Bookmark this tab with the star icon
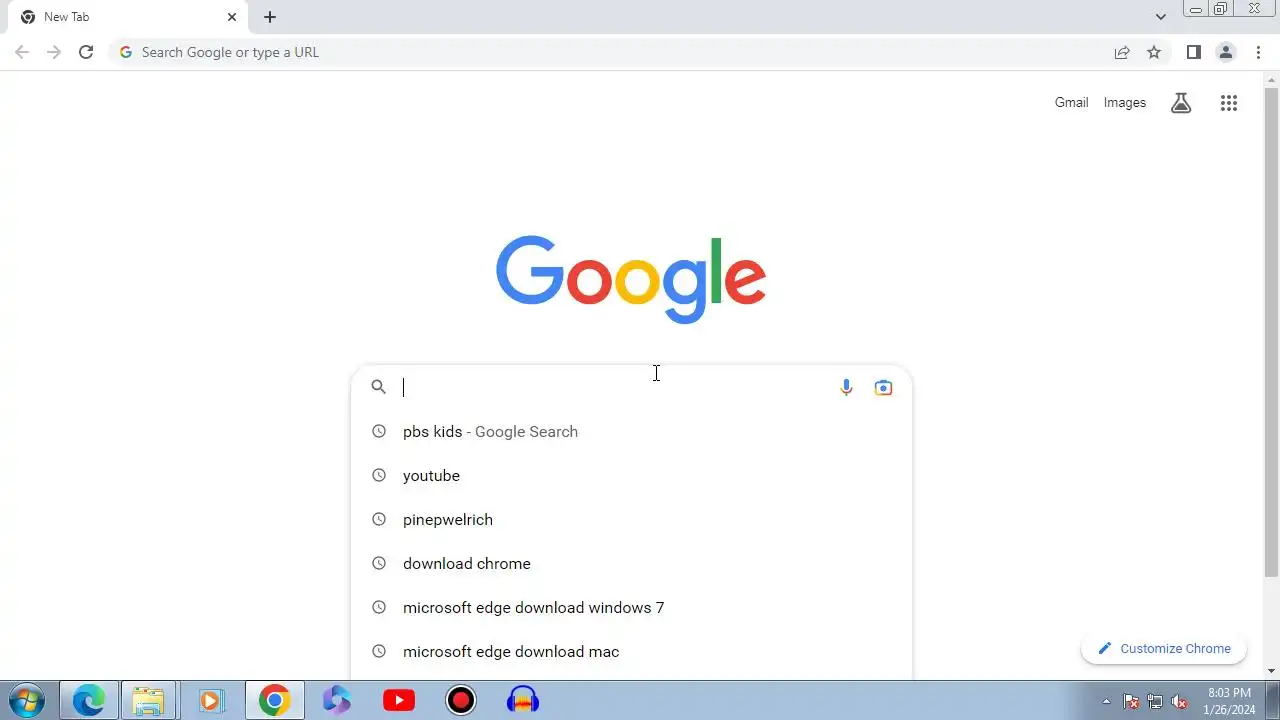The image size is (1280, 720). (x=1154, y=52)
